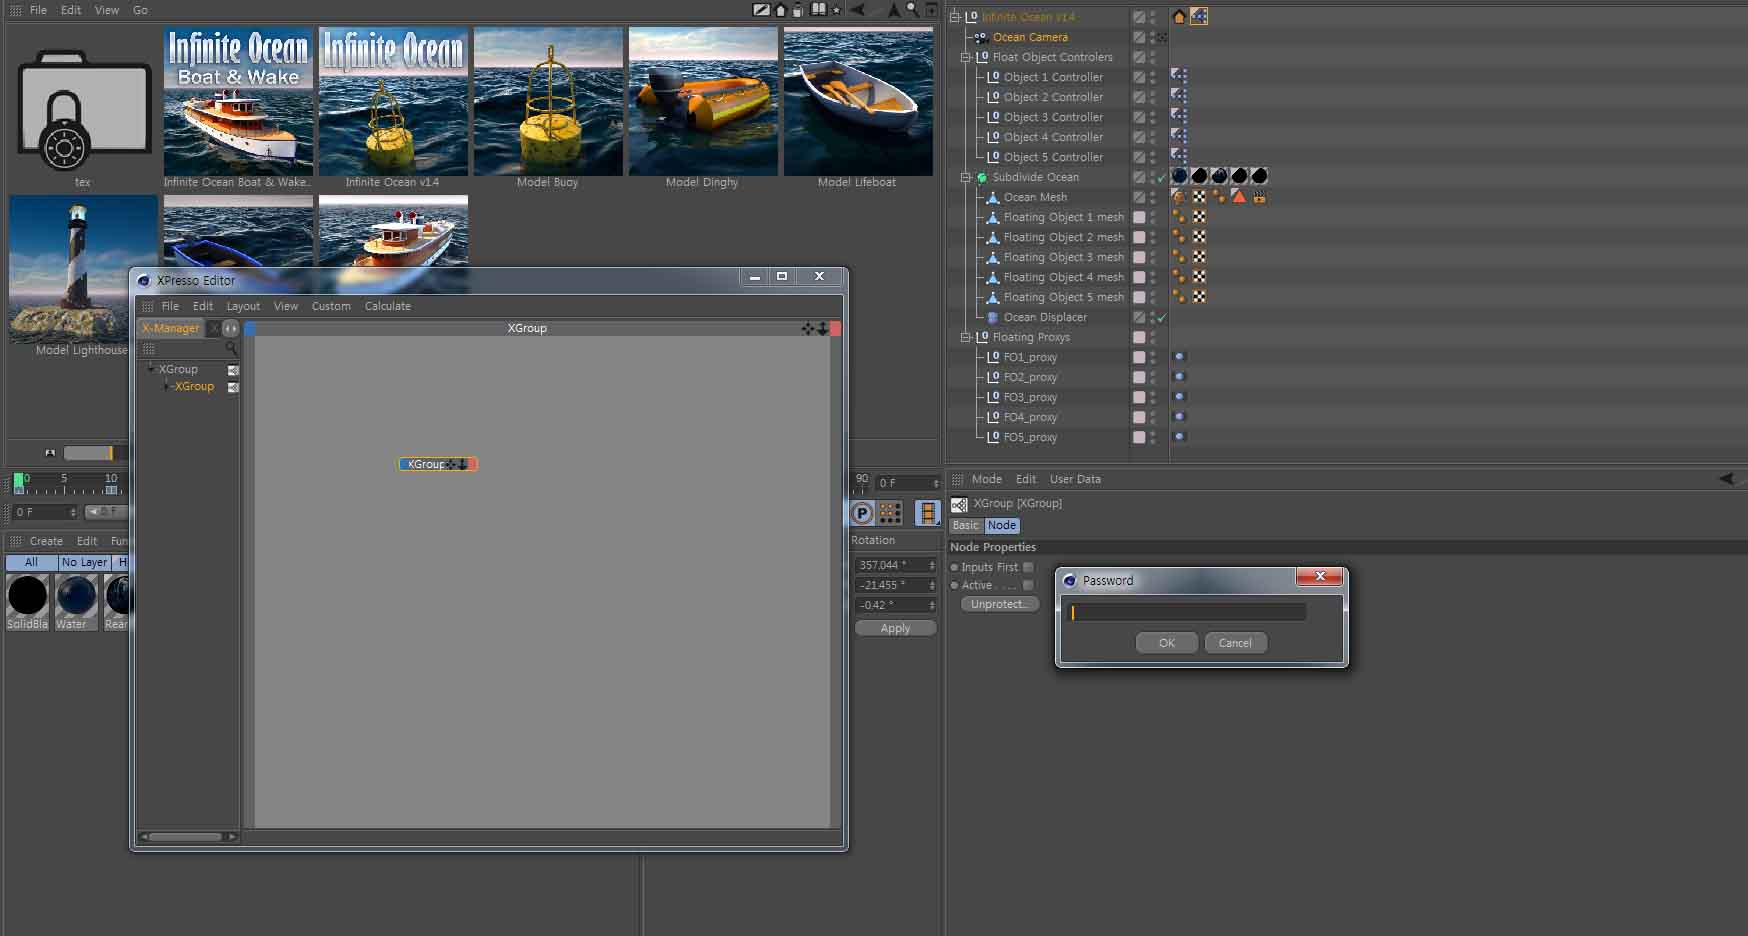The width and height of the screenshot is (1748, 936).
Task: Click first material tag on Subdivide Ocean
Action: (1179, 176)
